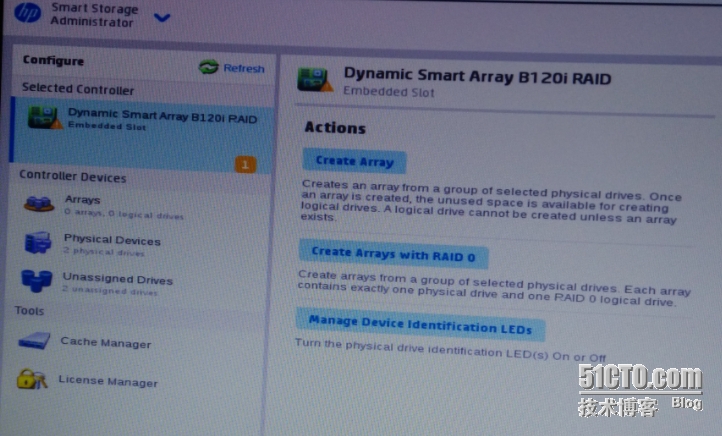Viewport: 722px width, 436px height.
Task: Click the orange alert badge showing 1
Action: pyautogui.click(x=245, y=164)
